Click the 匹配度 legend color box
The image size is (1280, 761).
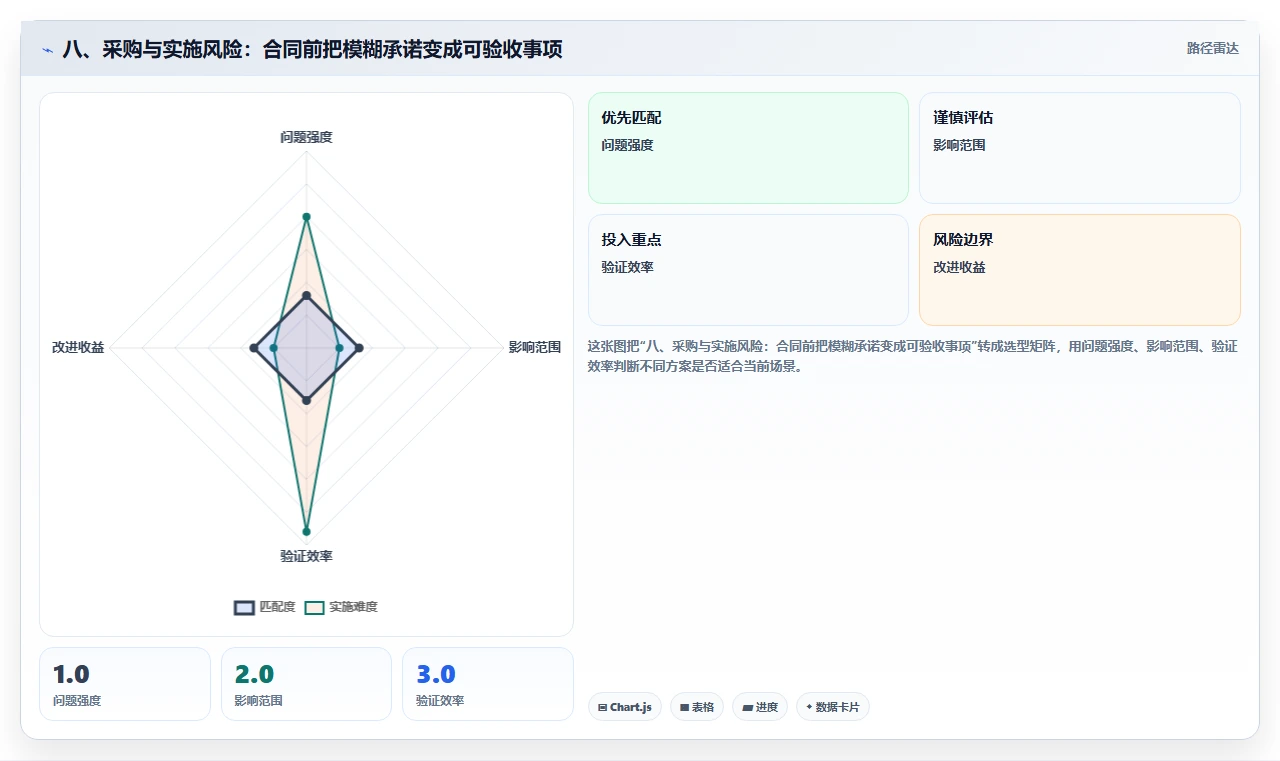click(x=245, y=607)
